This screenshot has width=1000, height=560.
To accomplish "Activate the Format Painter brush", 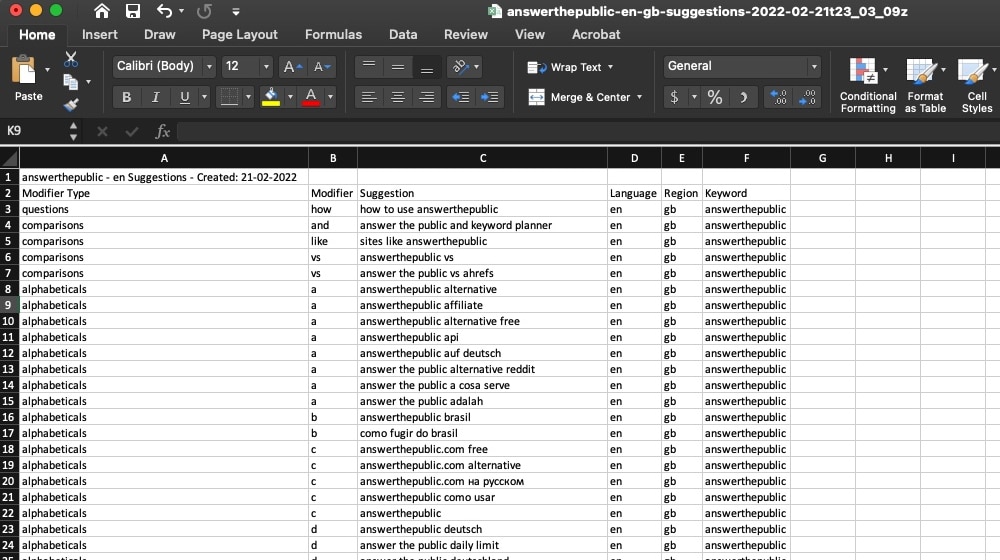I will 71,105.
